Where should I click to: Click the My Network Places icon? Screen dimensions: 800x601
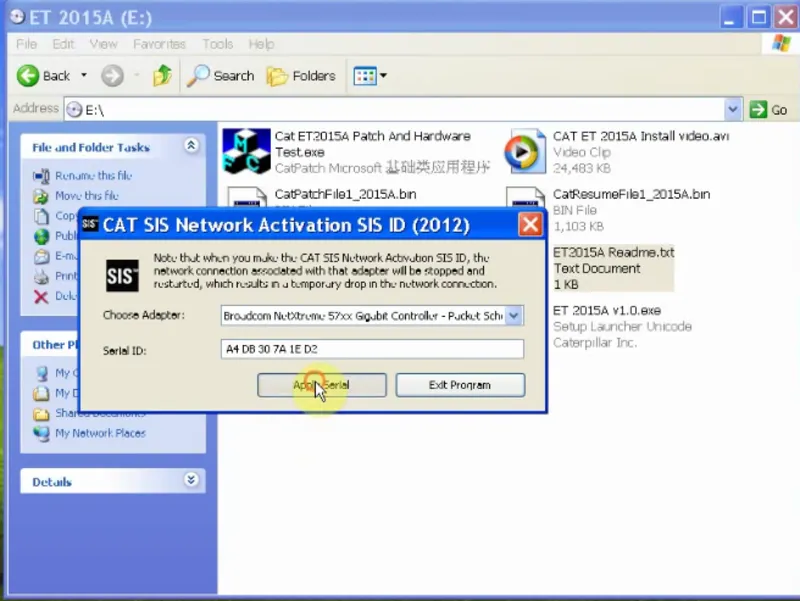[41, 434]
